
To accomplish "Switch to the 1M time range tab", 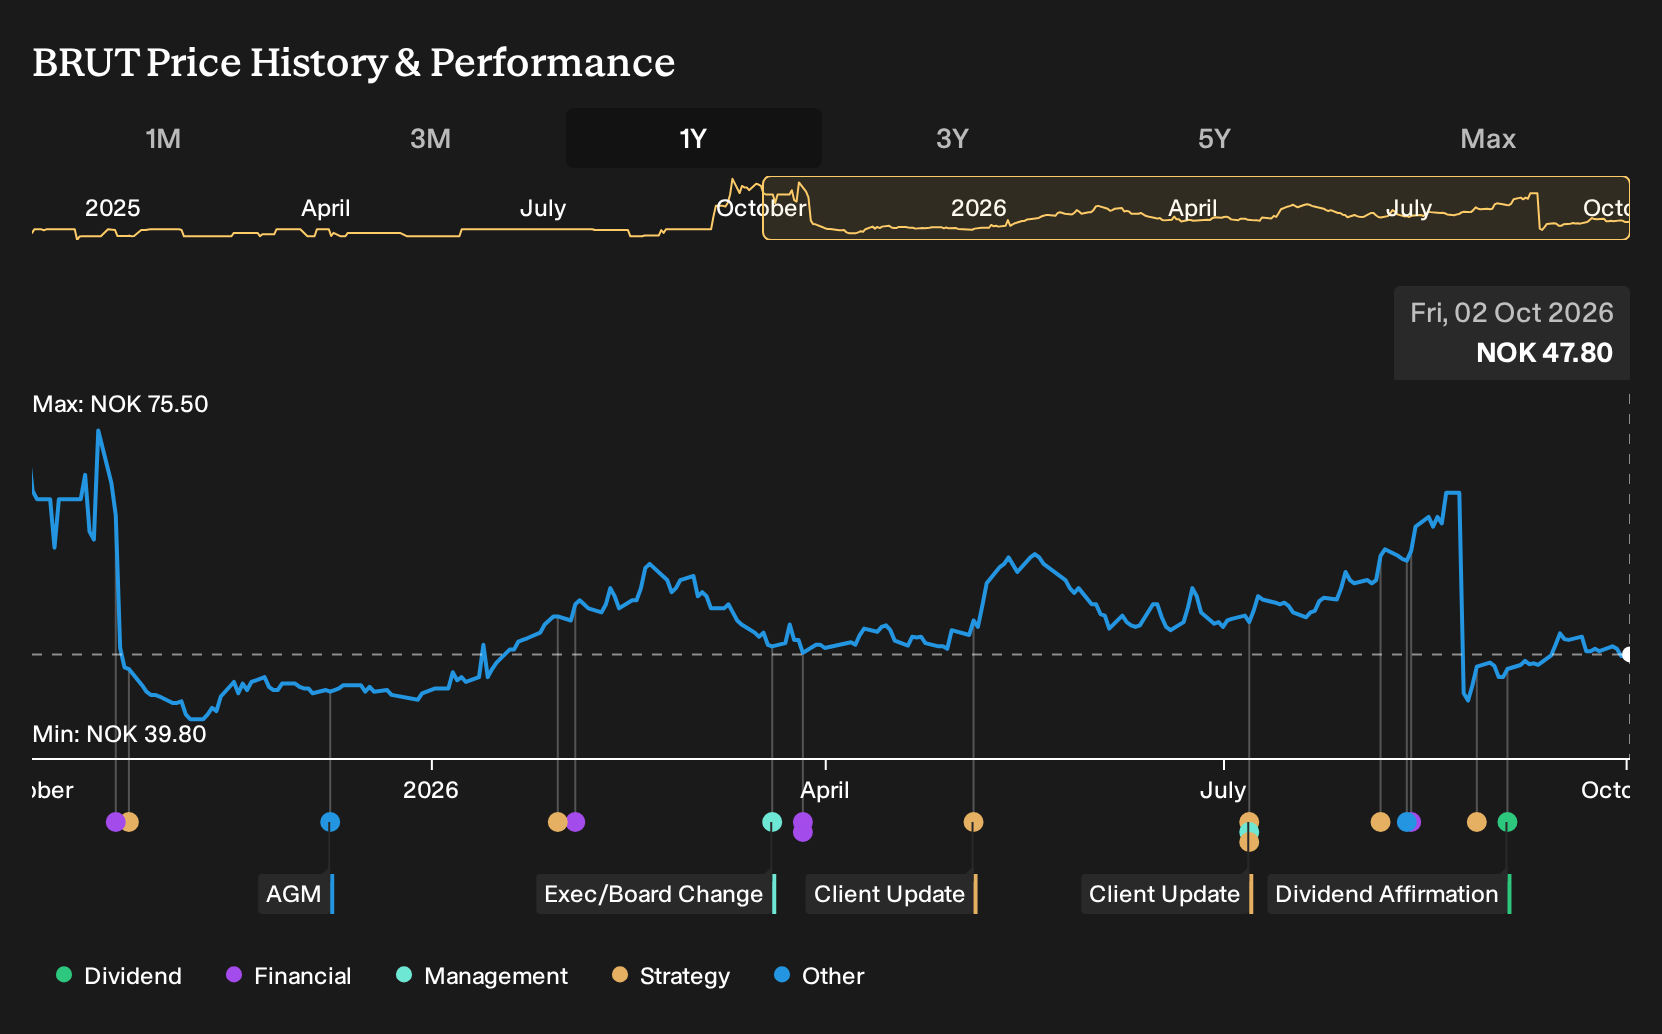I will (x=163, y=138).
